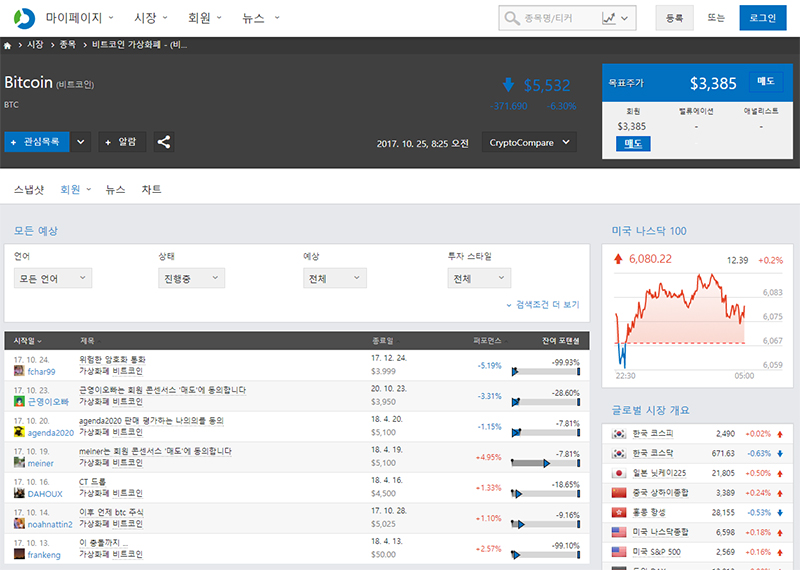
Task: Open the 뉴스 tab under Bitcoin
Action: tap(115, 190)
